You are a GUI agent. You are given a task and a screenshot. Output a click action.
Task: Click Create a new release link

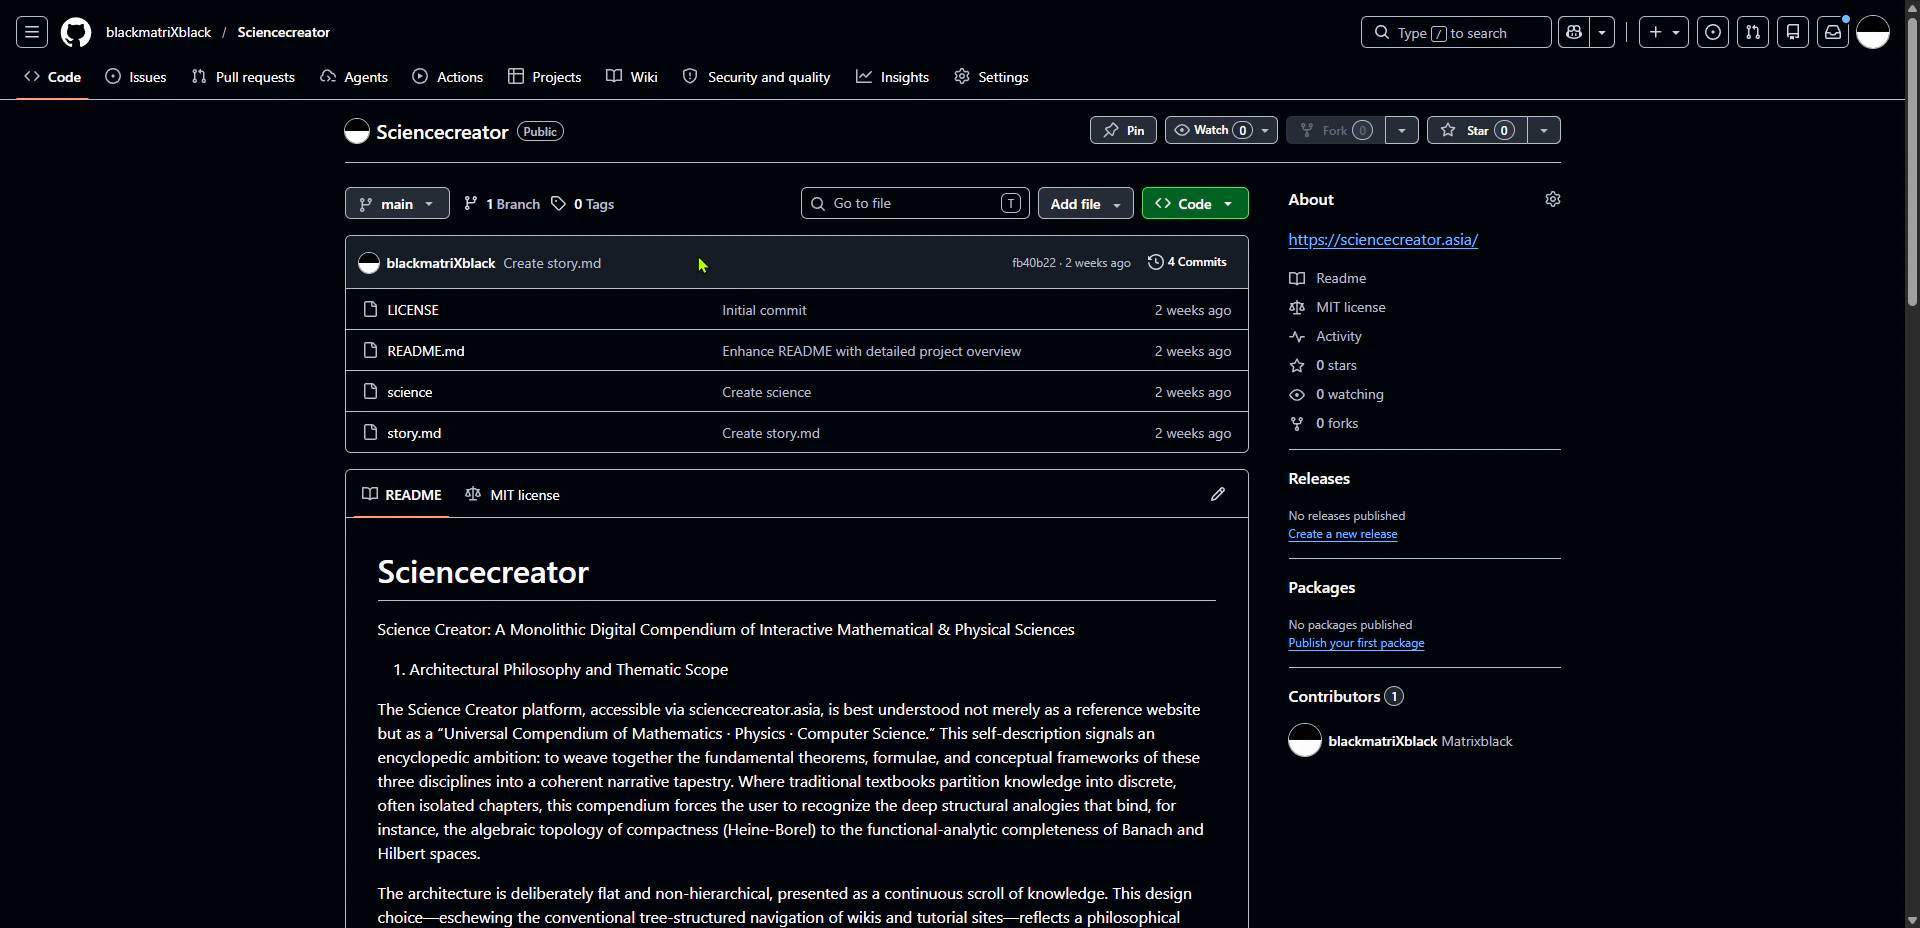1343,534
